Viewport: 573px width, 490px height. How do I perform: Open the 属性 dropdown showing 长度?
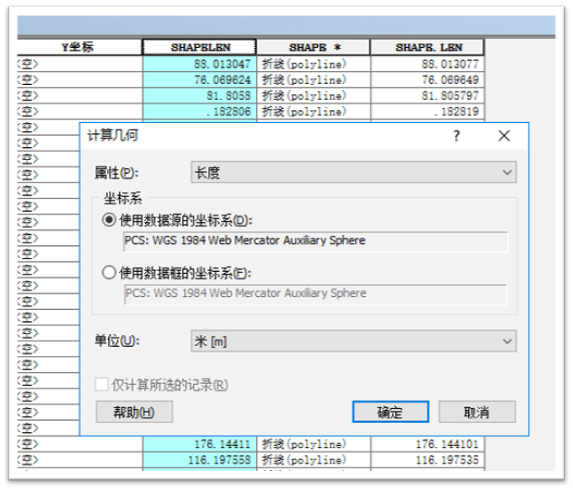pyautogui.click(x=353, y=172)
